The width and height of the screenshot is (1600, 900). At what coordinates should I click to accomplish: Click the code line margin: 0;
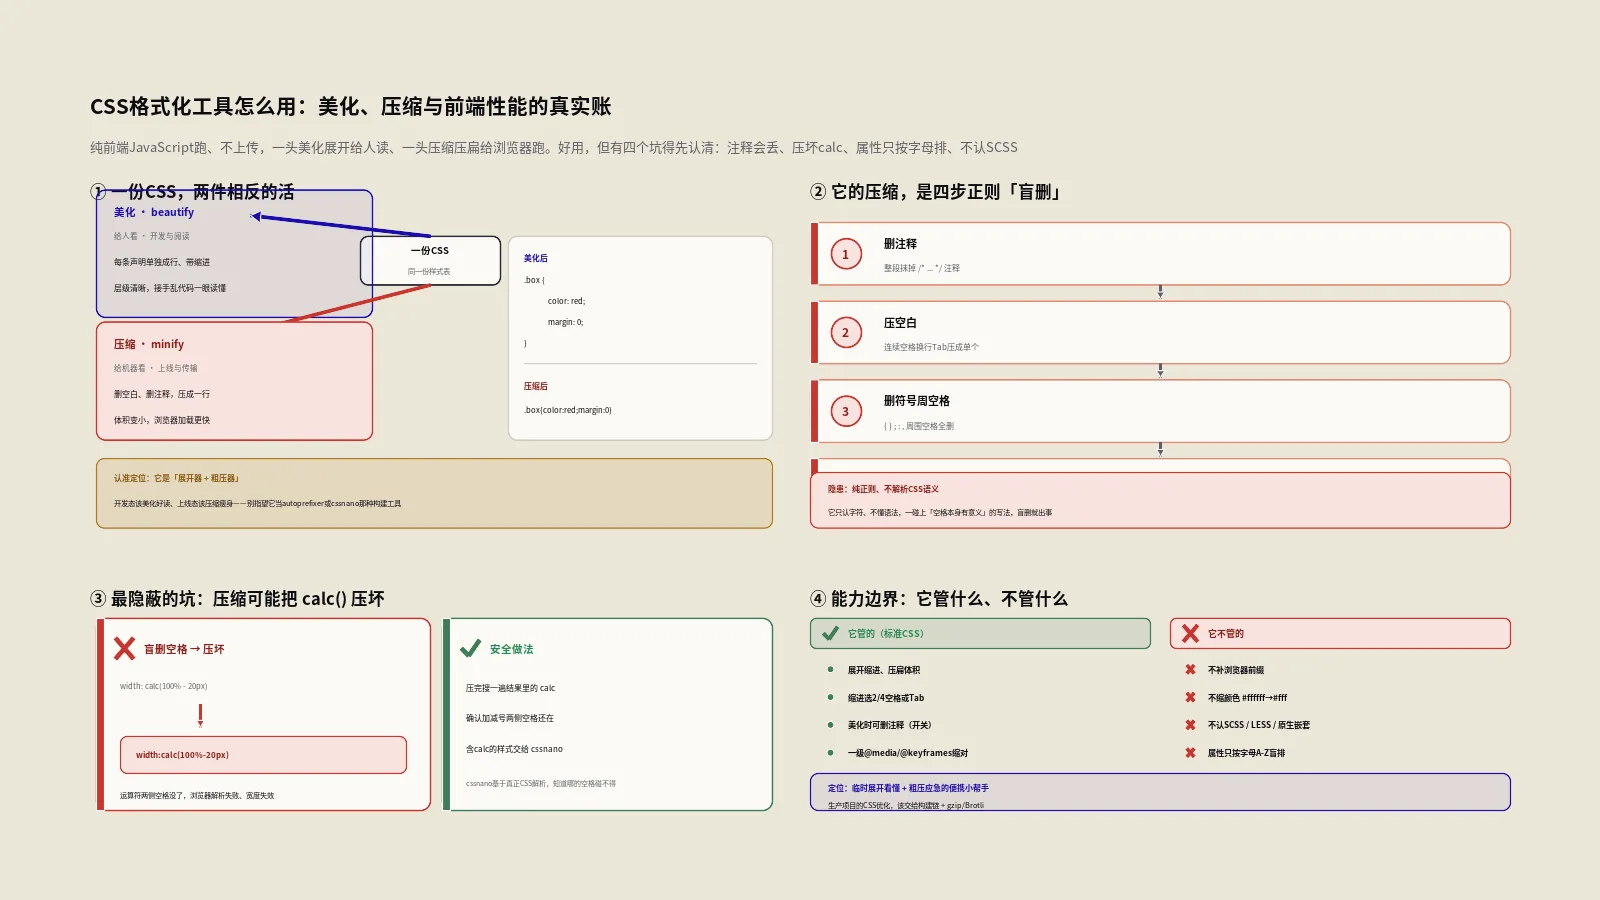[x=565, y=322]
